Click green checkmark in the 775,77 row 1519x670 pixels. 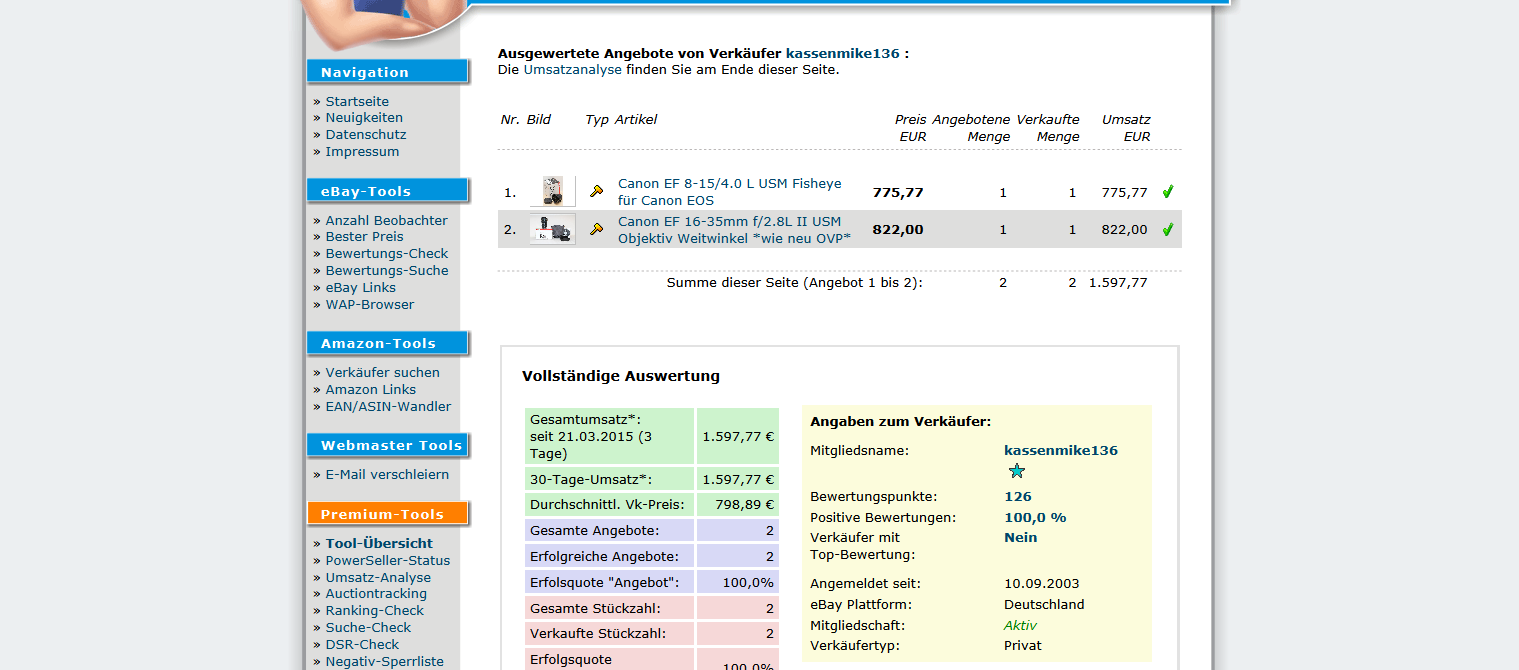coord(1167,192)
